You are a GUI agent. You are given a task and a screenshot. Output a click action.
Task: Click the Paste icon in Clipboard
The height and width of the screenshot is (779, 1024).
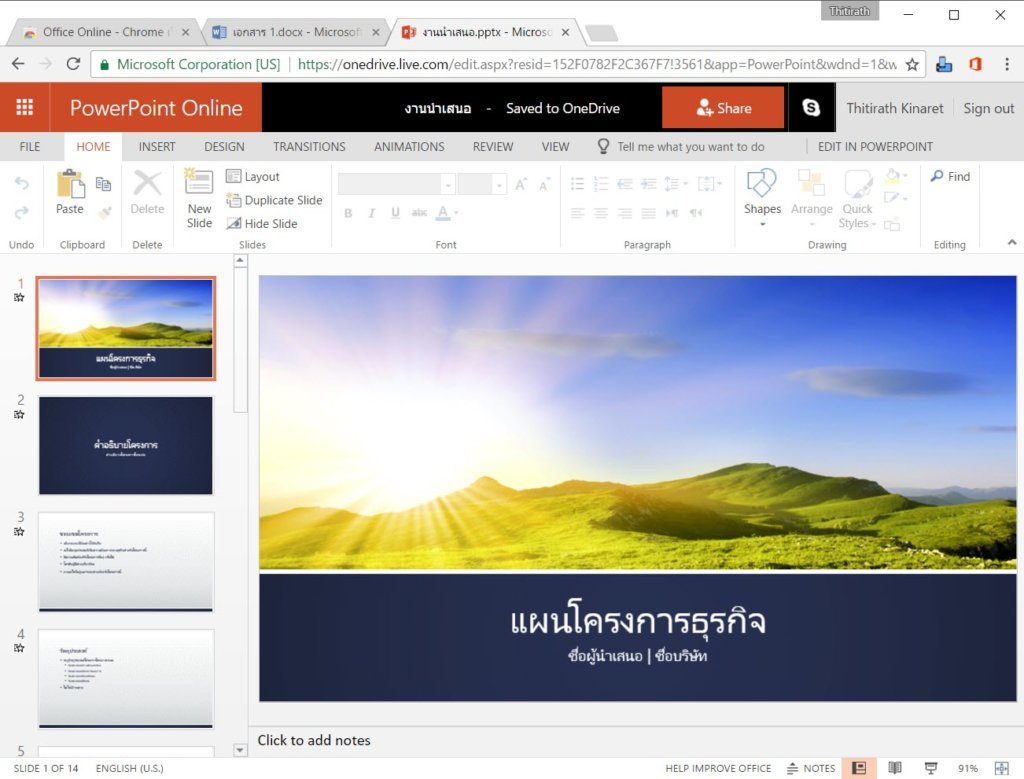coord(70,185)
